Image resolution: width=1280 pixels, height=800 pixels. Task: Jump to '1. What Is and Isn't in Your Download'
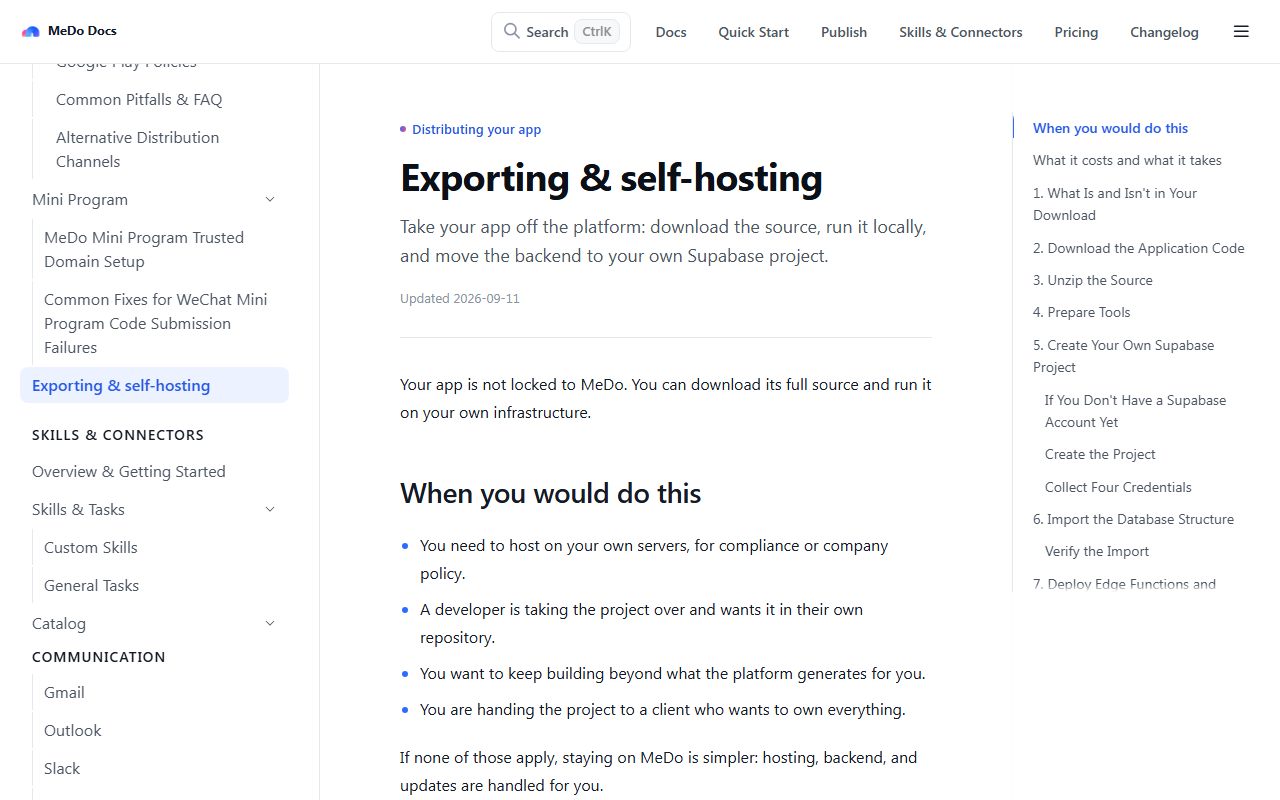[x=1115, y=204]
